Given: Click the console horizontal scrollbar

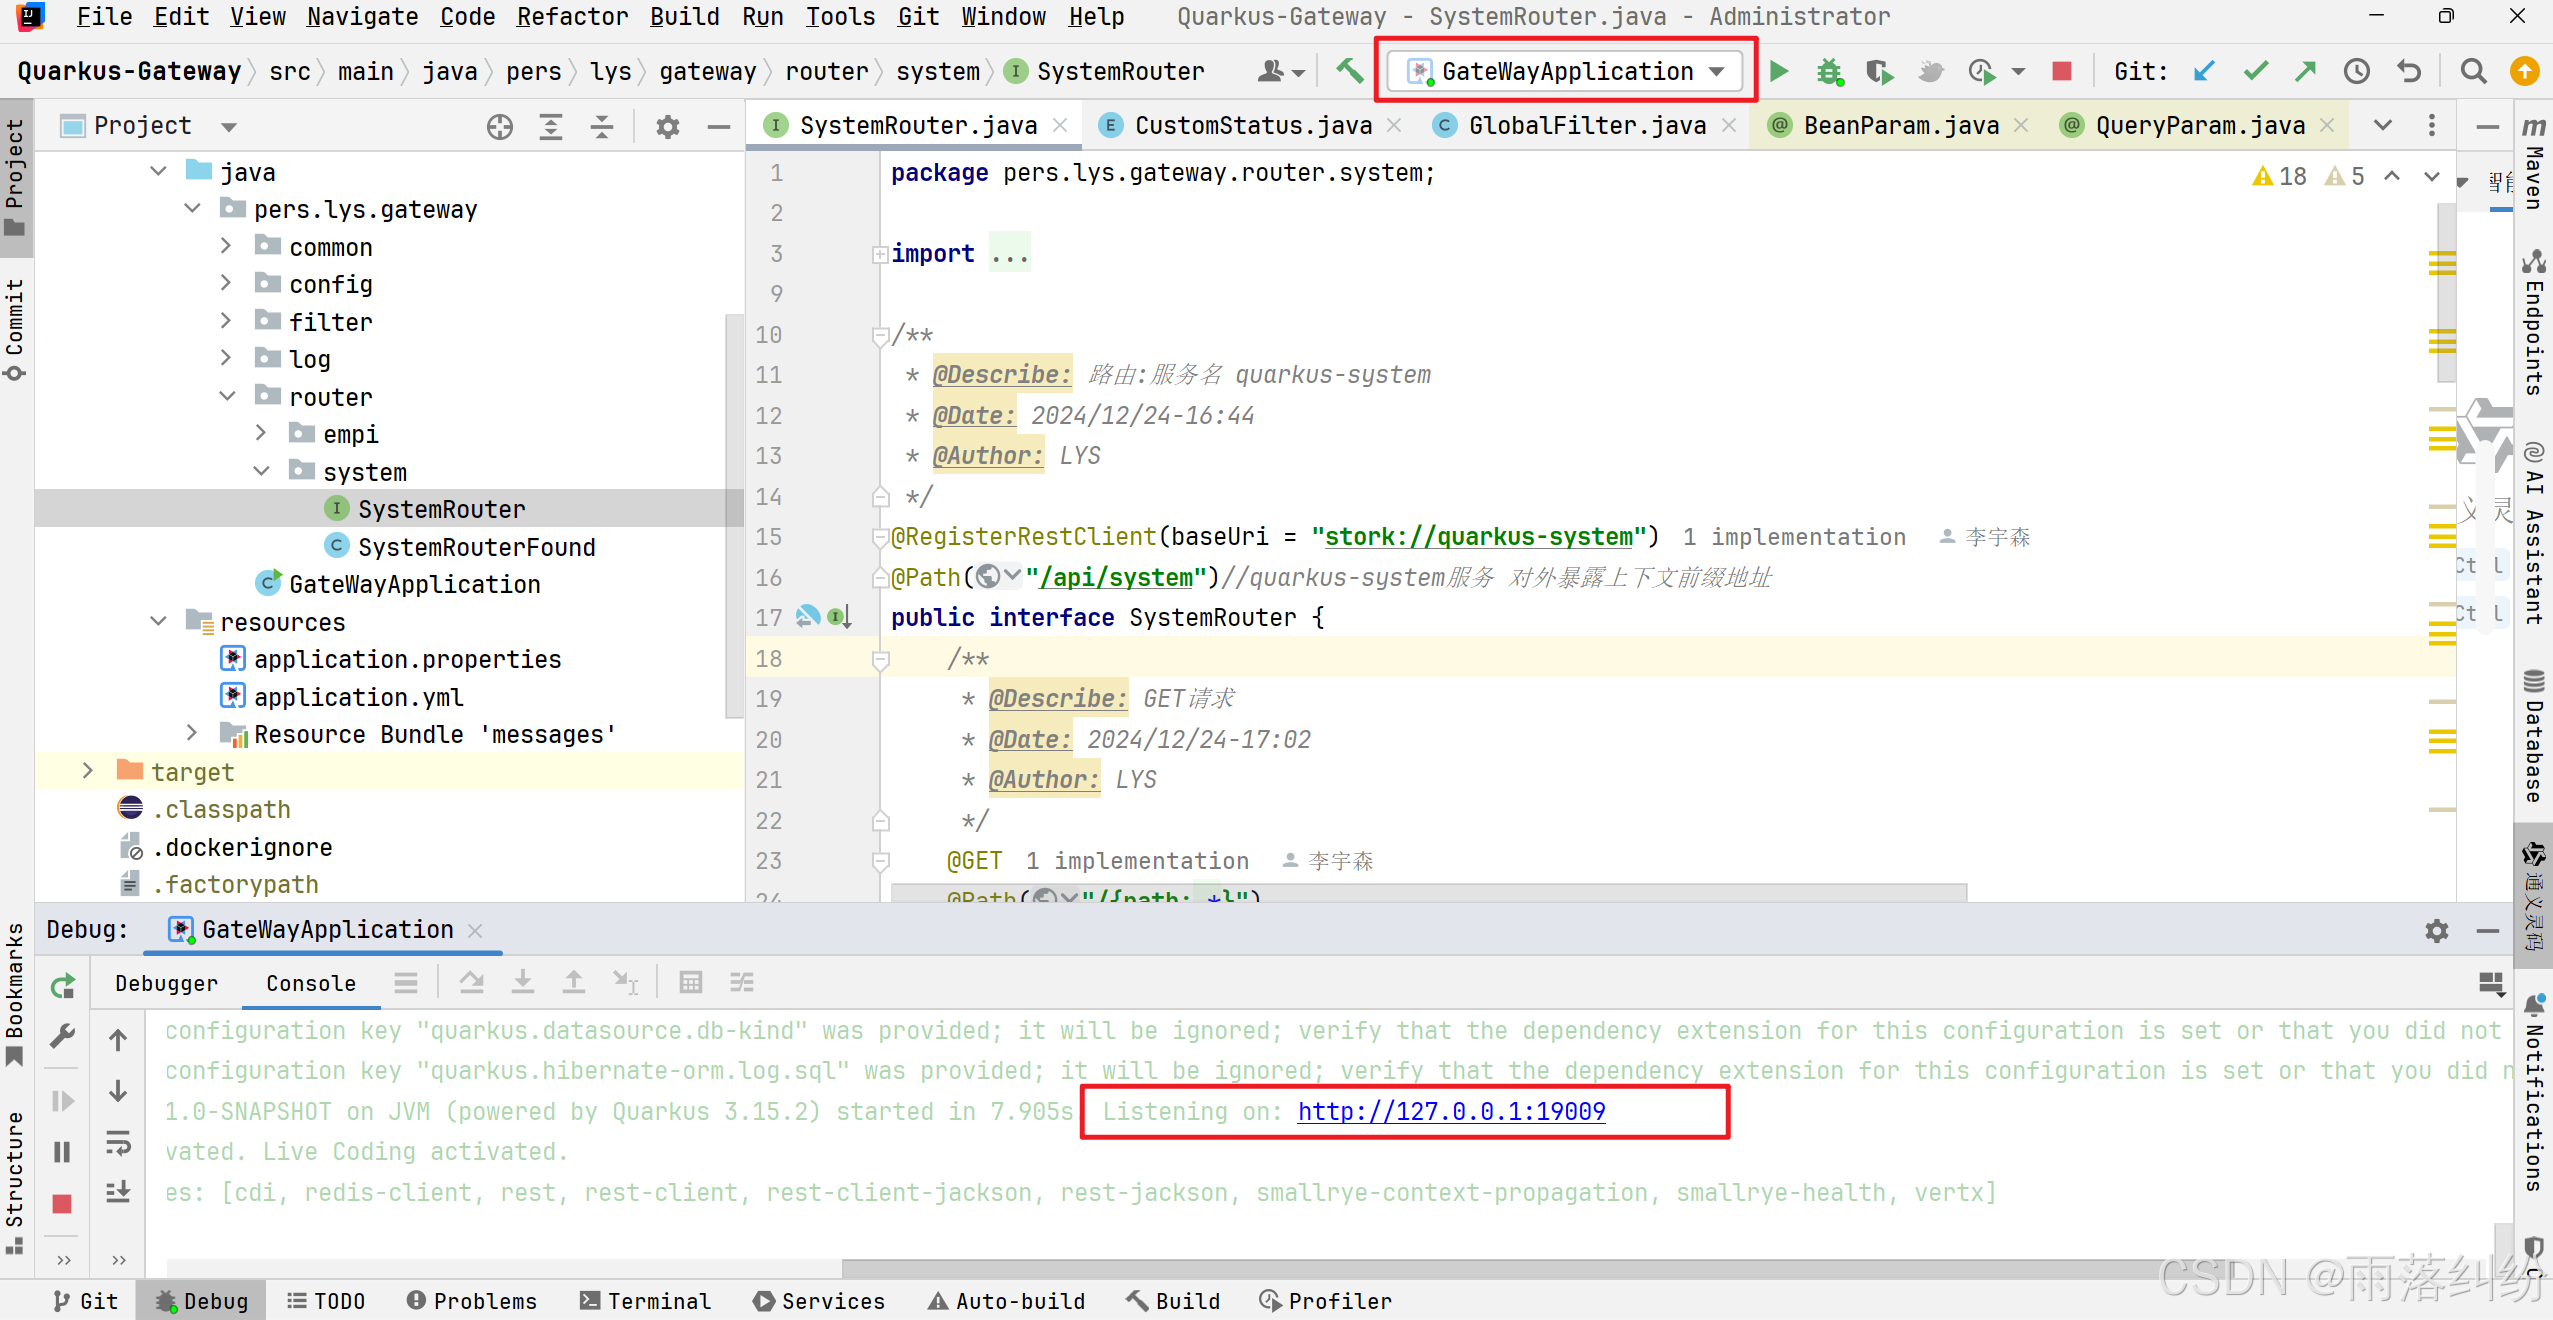Looking at the screenshot, I should click(x=1500, y=1268).
